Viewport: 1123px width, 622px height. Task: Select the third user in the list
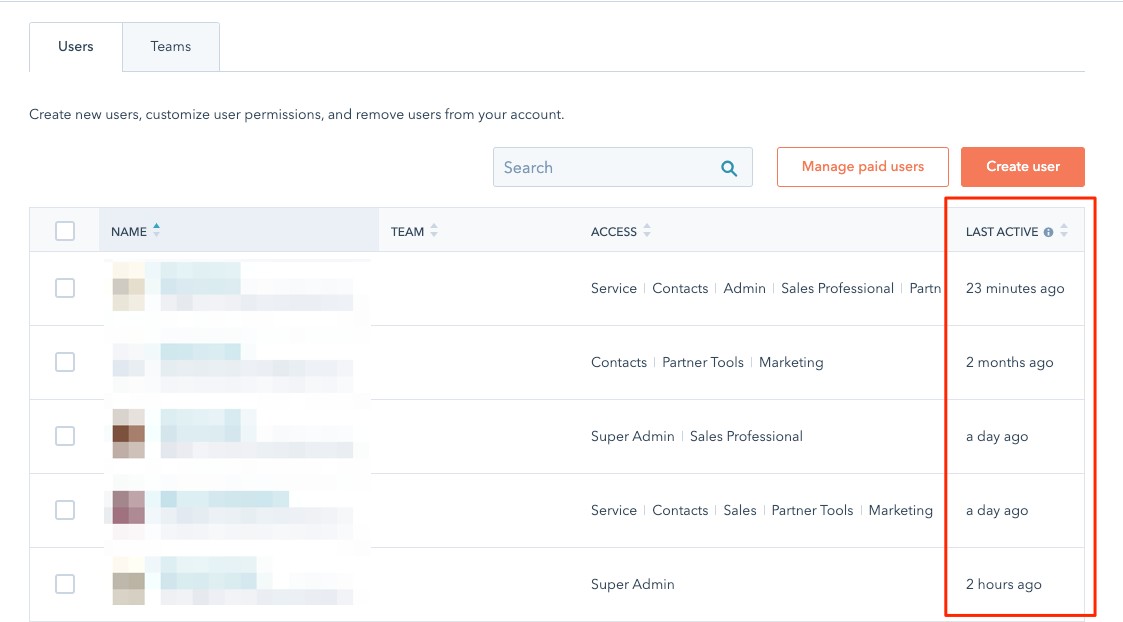pos(65,436)
